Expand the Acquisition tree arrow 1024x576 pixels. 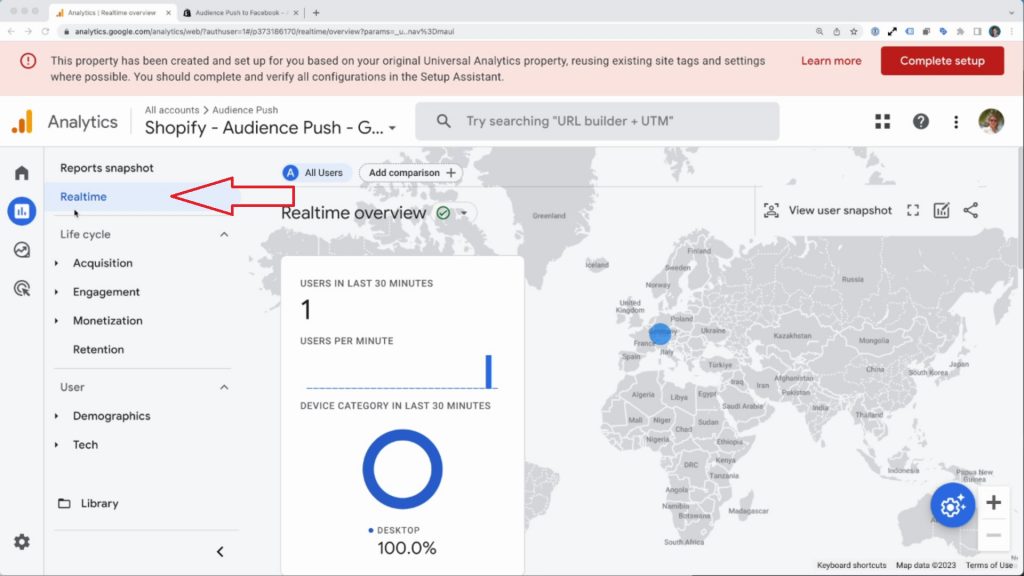(56, 263)
